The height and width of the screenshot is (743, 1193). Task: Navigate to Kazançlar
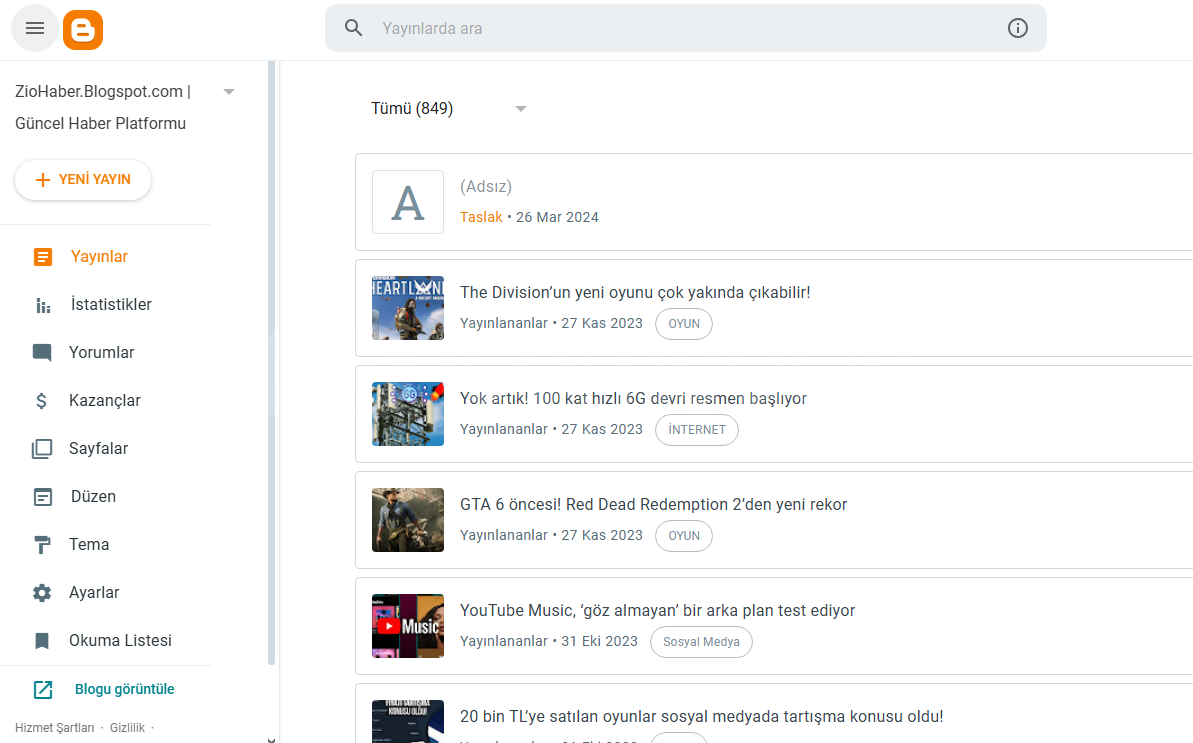[x=105, y=400]
